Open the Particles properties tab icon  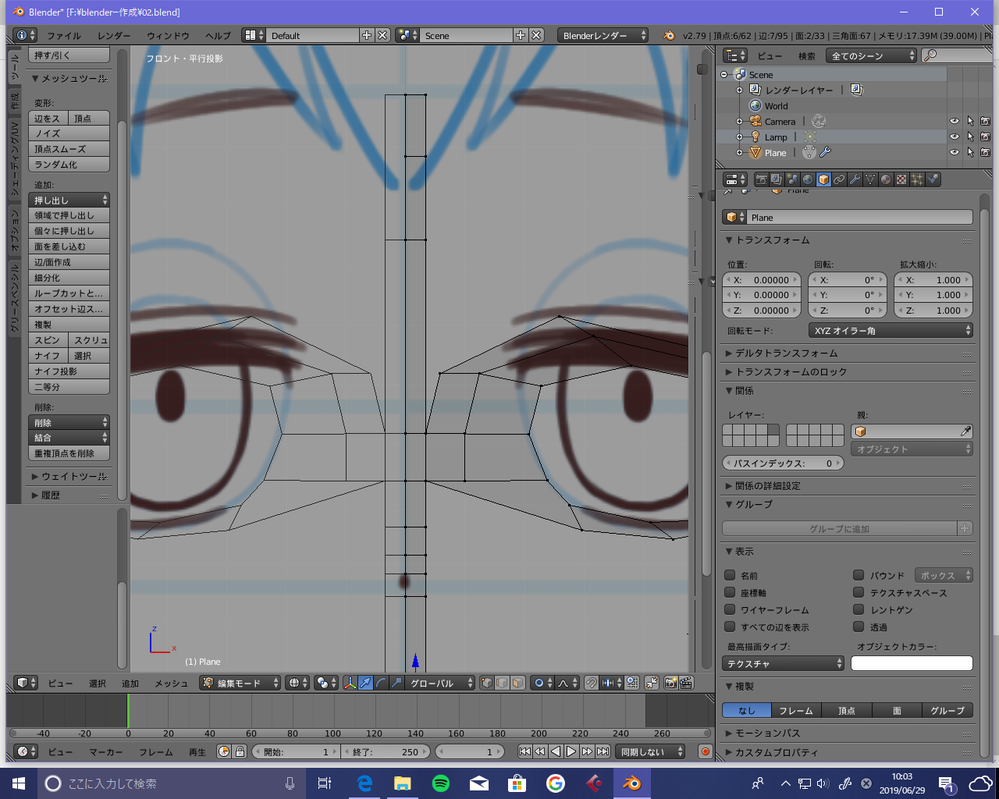pos(918,179)
